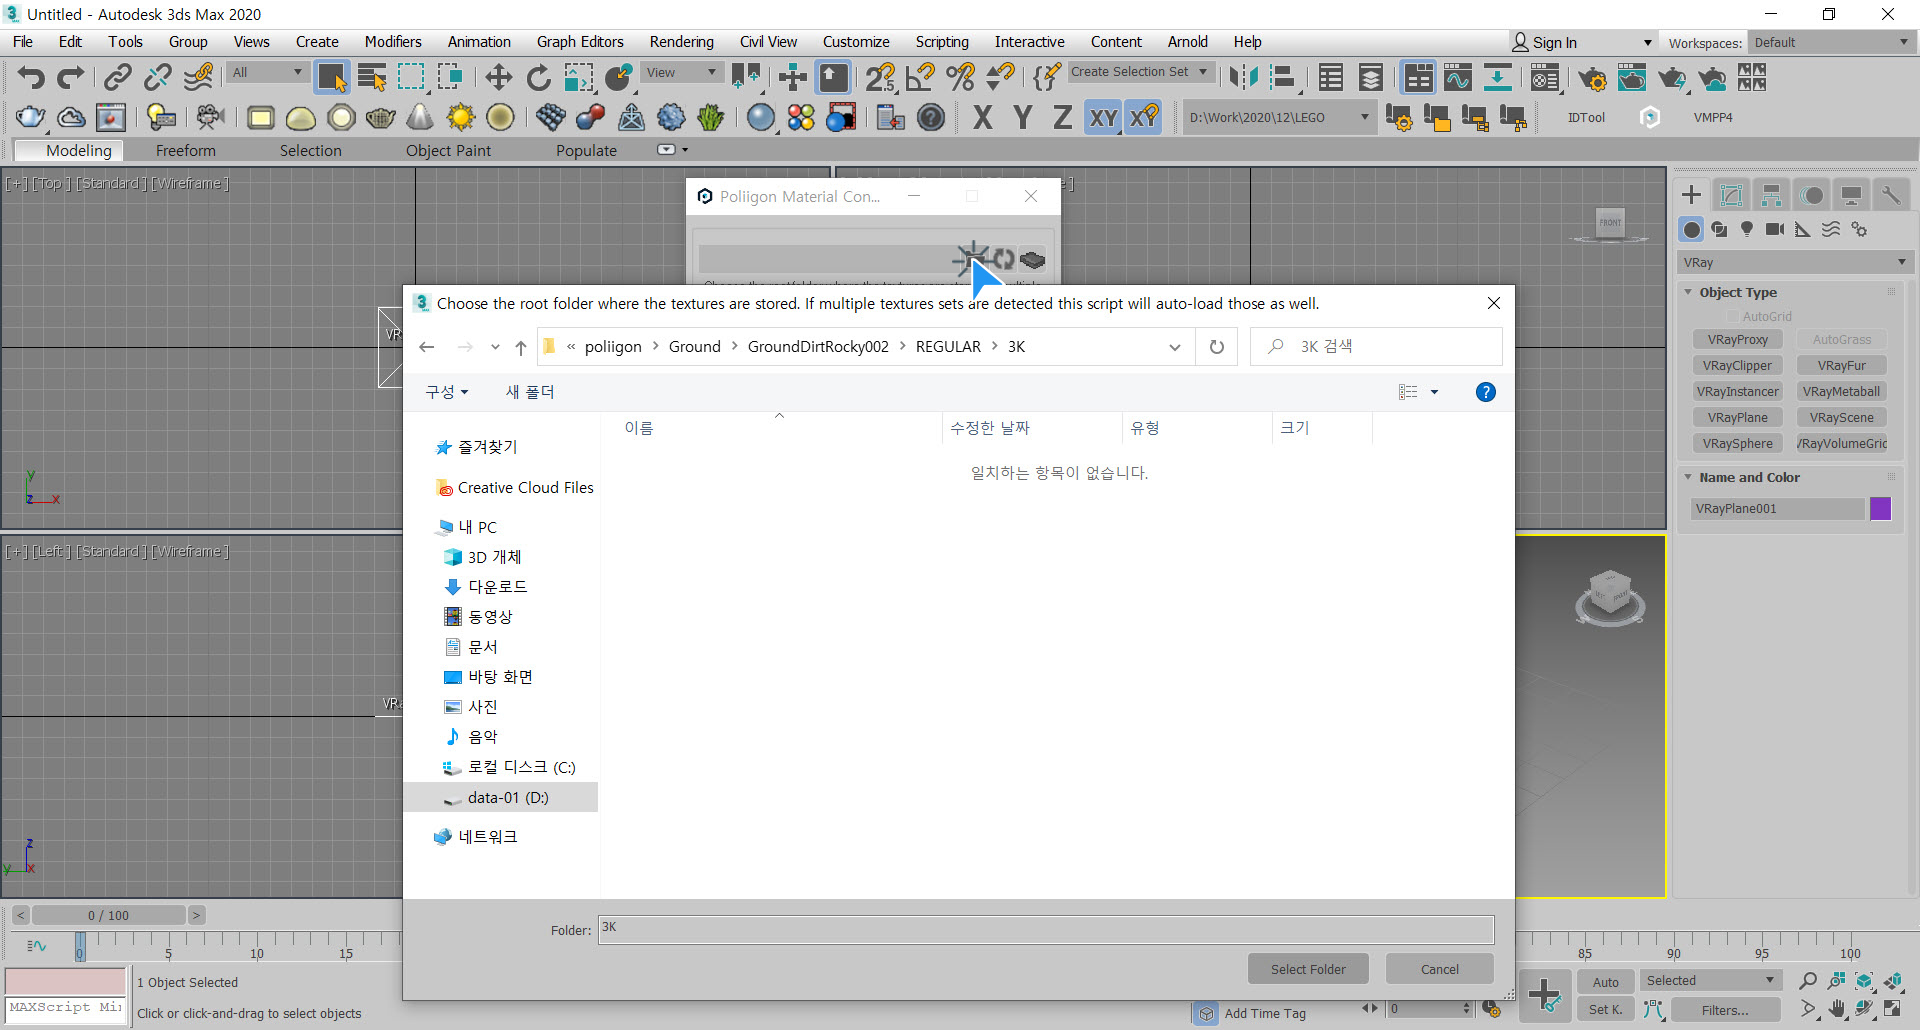
Task: Click the Y axis constraint
Action: pos(1022,118)
